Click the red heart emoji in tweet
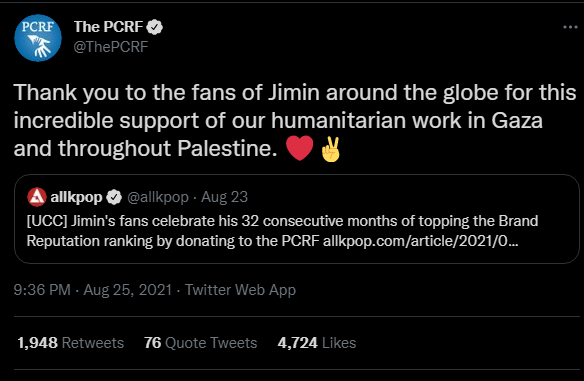The image size is (584, 381). point(299,148)
